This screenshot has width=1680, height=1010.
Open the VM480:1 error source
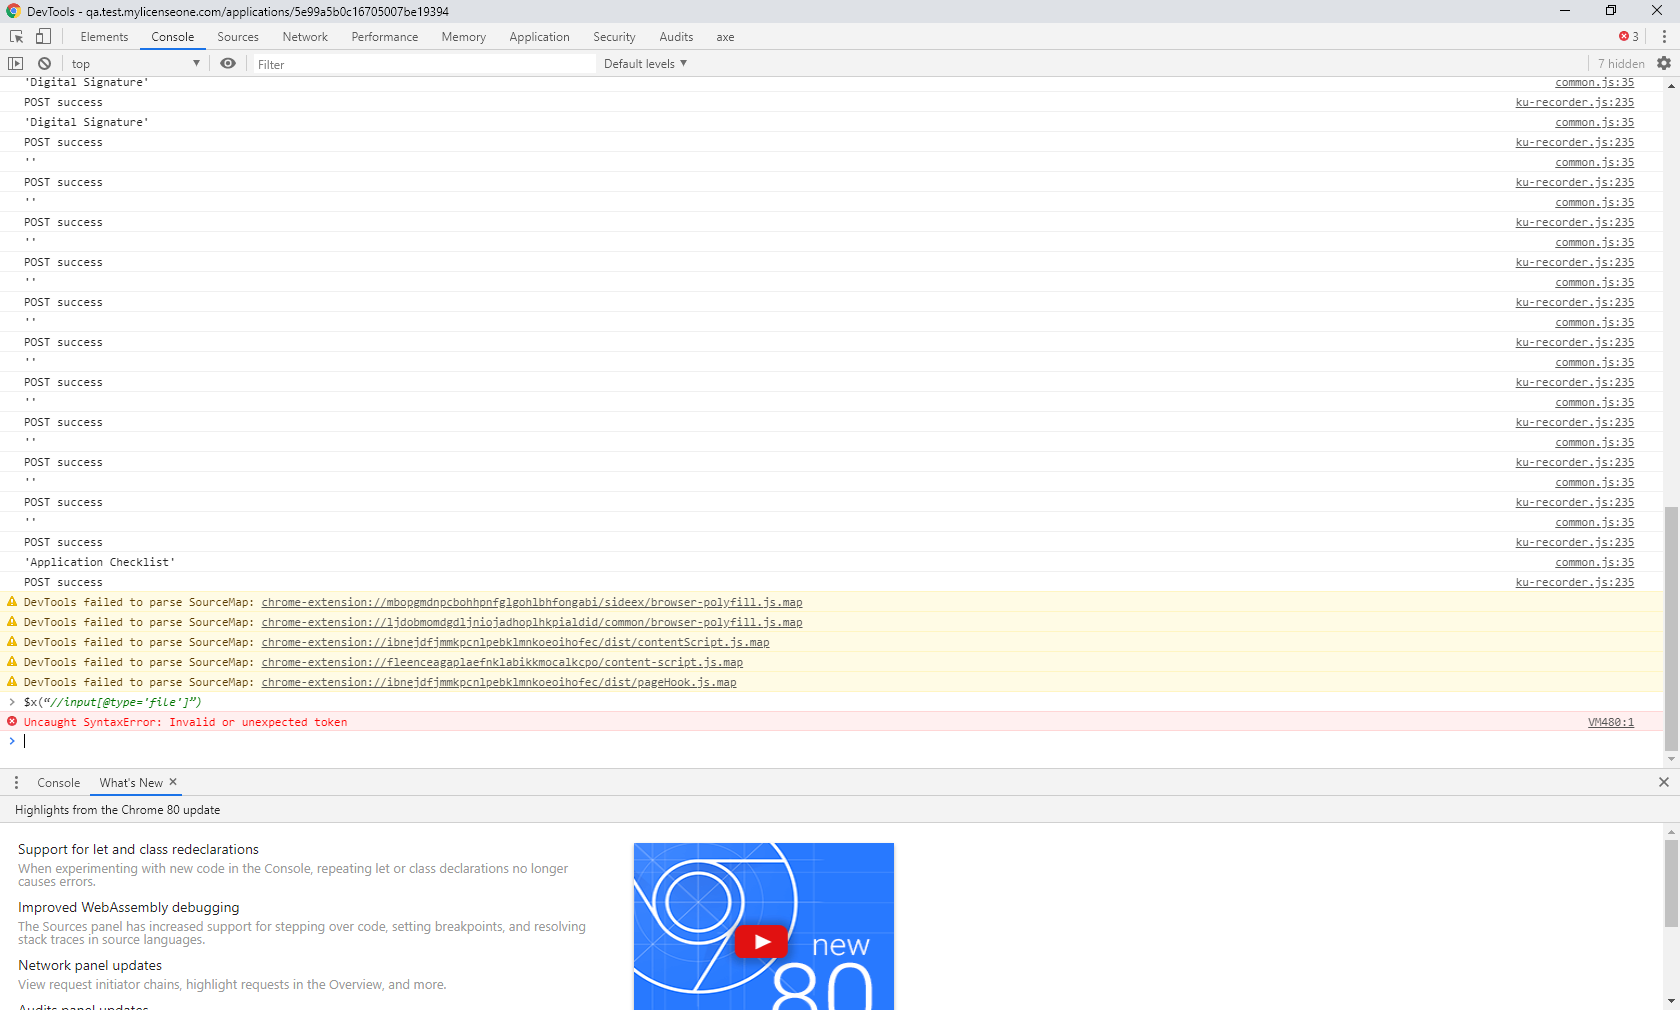point(1610,721)
